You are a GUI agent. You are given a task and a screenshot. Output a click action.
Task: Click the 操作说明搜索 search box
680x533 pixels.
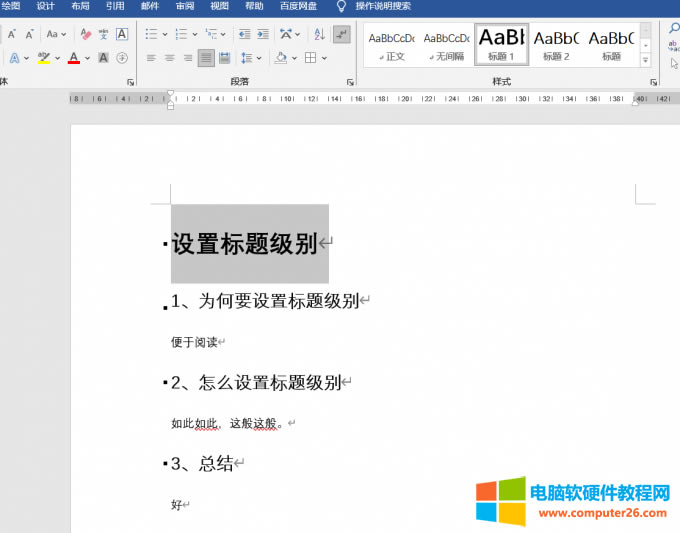[383, 6]
